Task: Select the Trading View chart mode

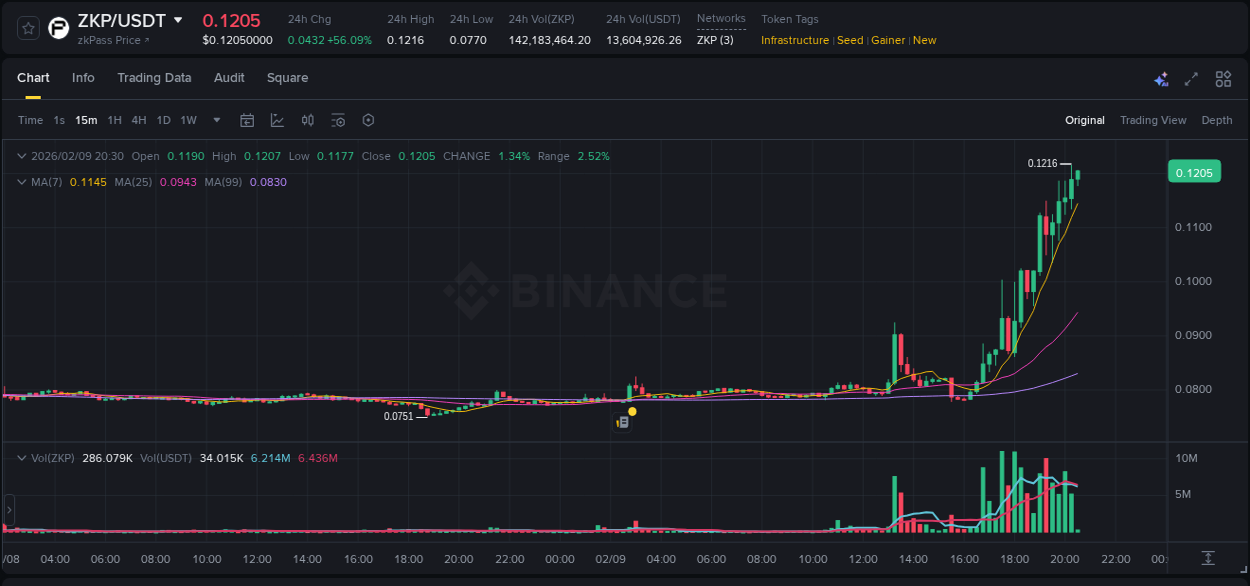Action: pos(1153,120)
